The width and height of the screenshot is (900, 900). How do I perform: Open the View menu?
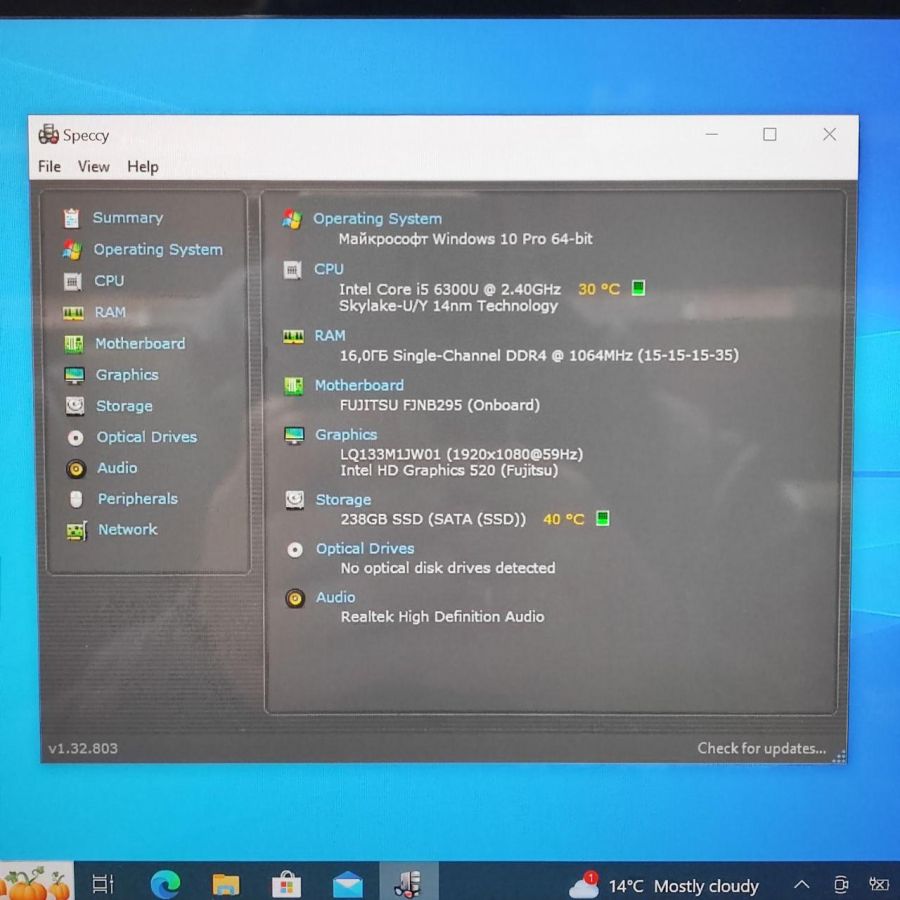[94, 166]
